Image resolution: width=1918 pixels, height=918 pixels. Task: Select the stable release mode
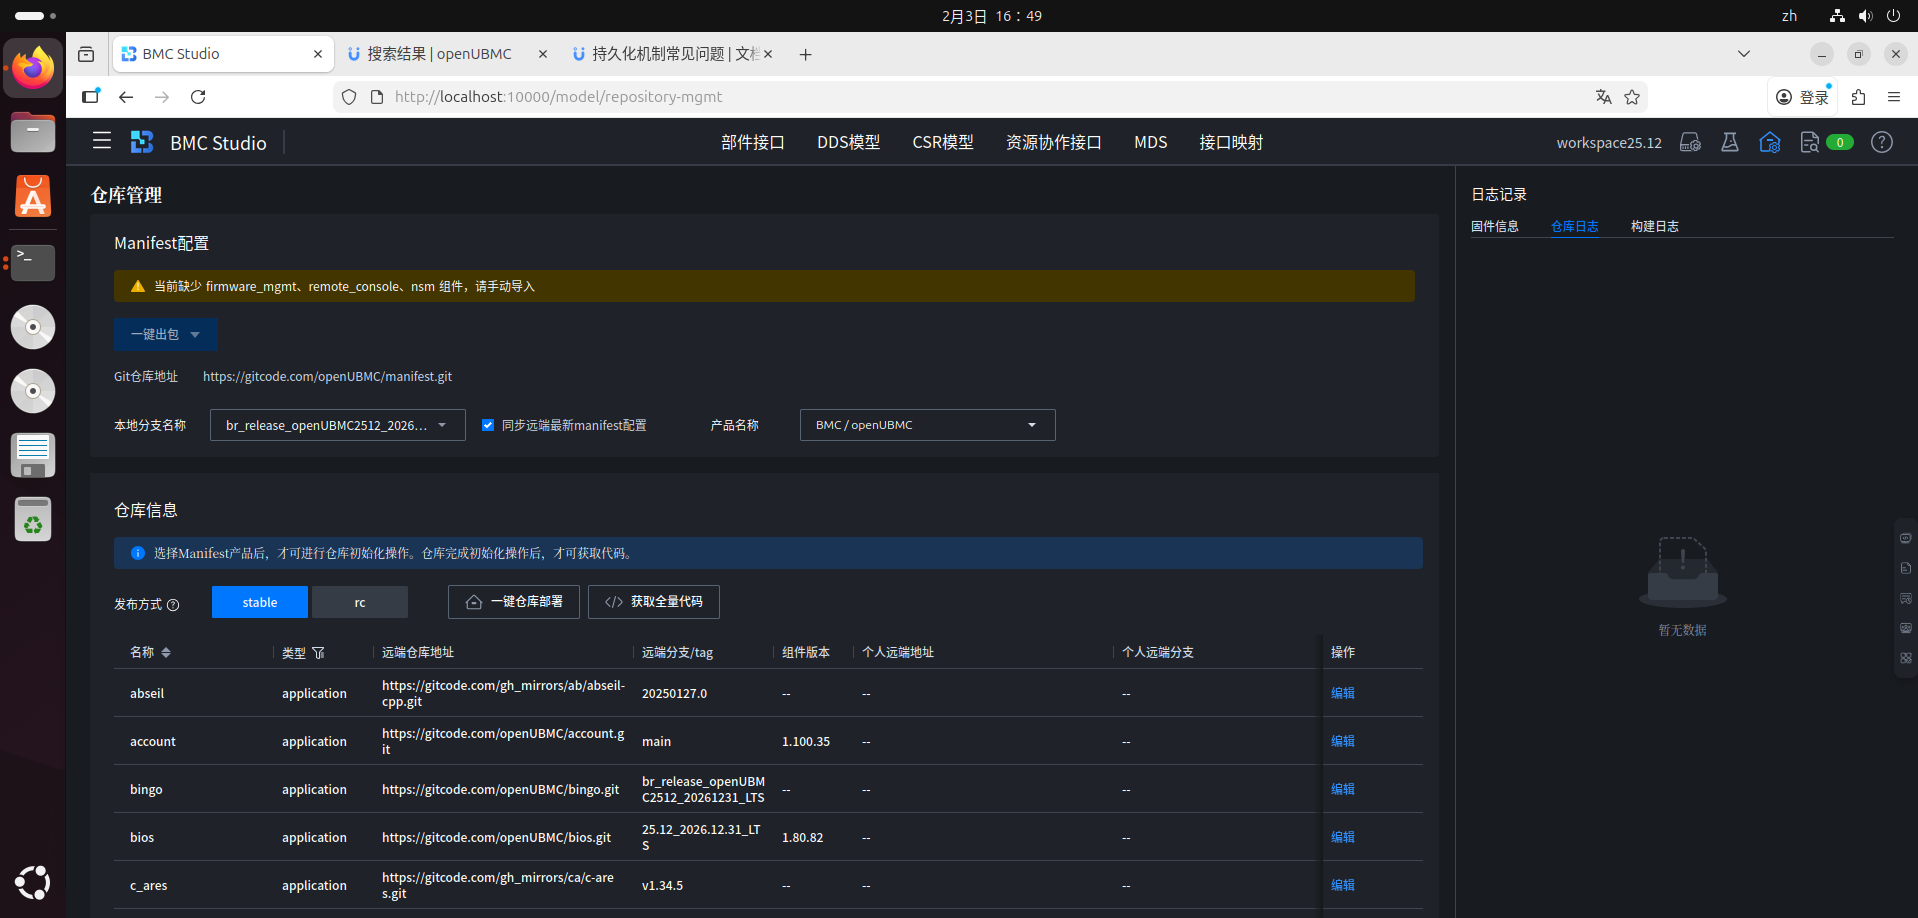click(x=260, y=602)
